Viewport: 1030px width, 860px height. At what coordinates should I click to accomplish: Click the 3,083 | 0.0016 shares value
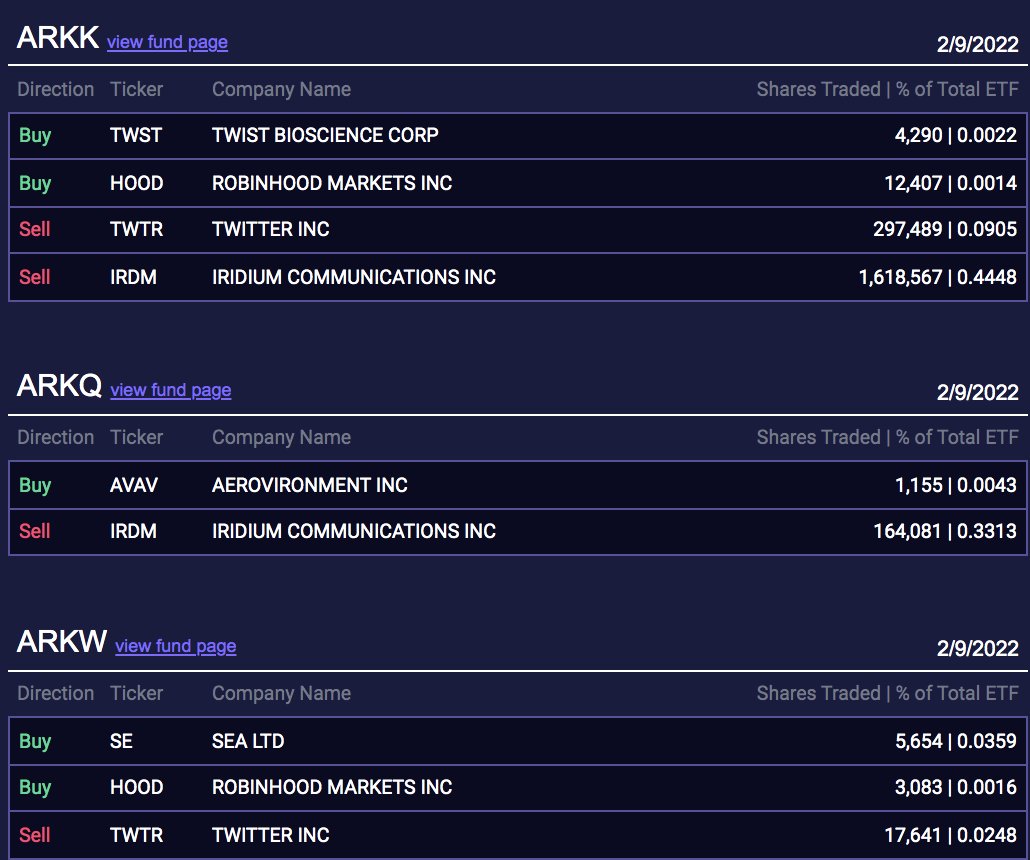[956, 788]
